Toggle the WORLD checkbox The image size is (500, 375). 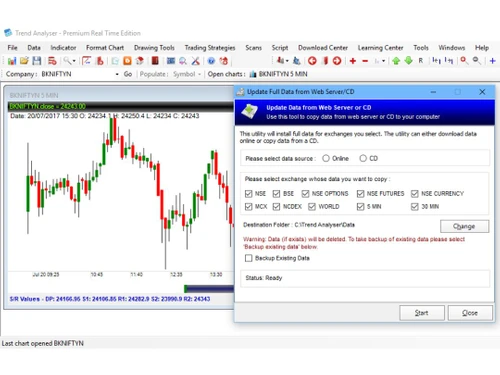pos(312,207)
